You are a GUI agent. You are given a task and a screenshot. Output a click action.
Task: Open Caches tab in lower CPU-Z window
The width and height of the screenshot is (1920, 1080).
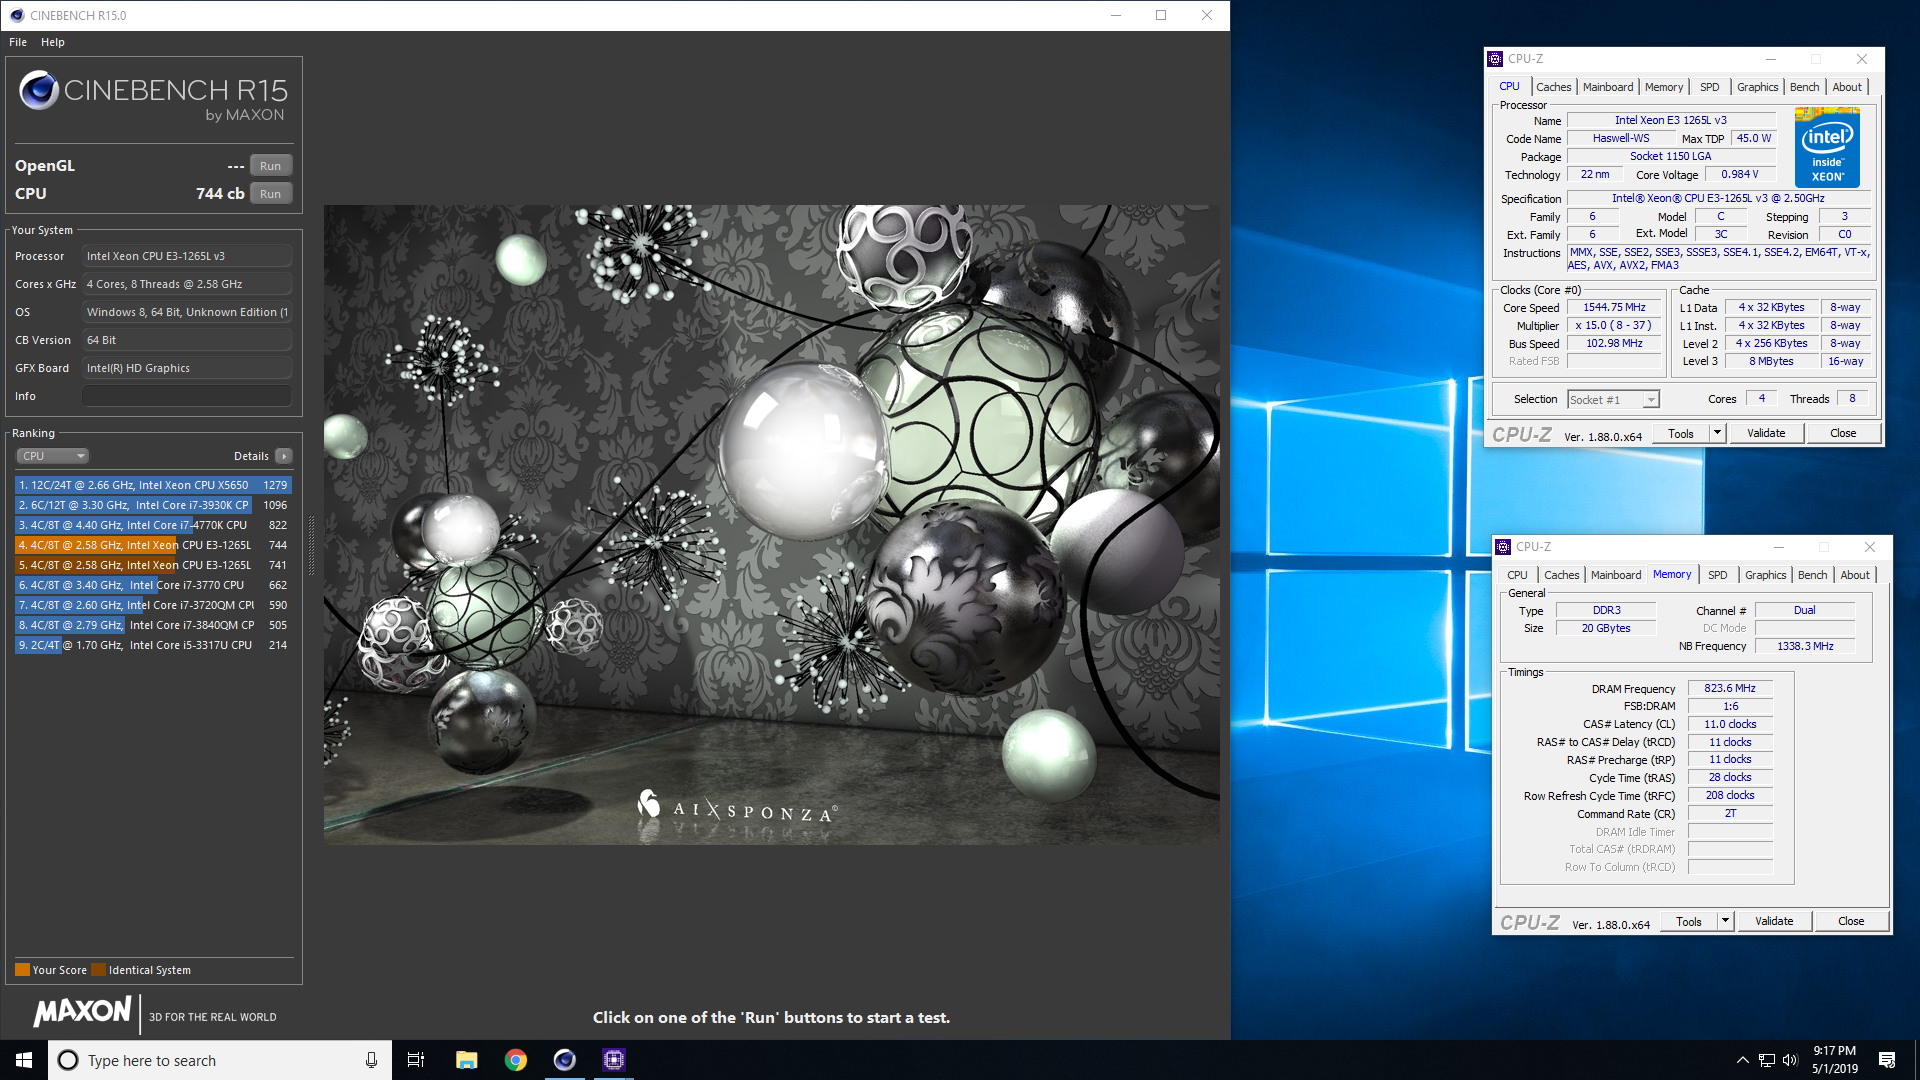point(1561,575)
